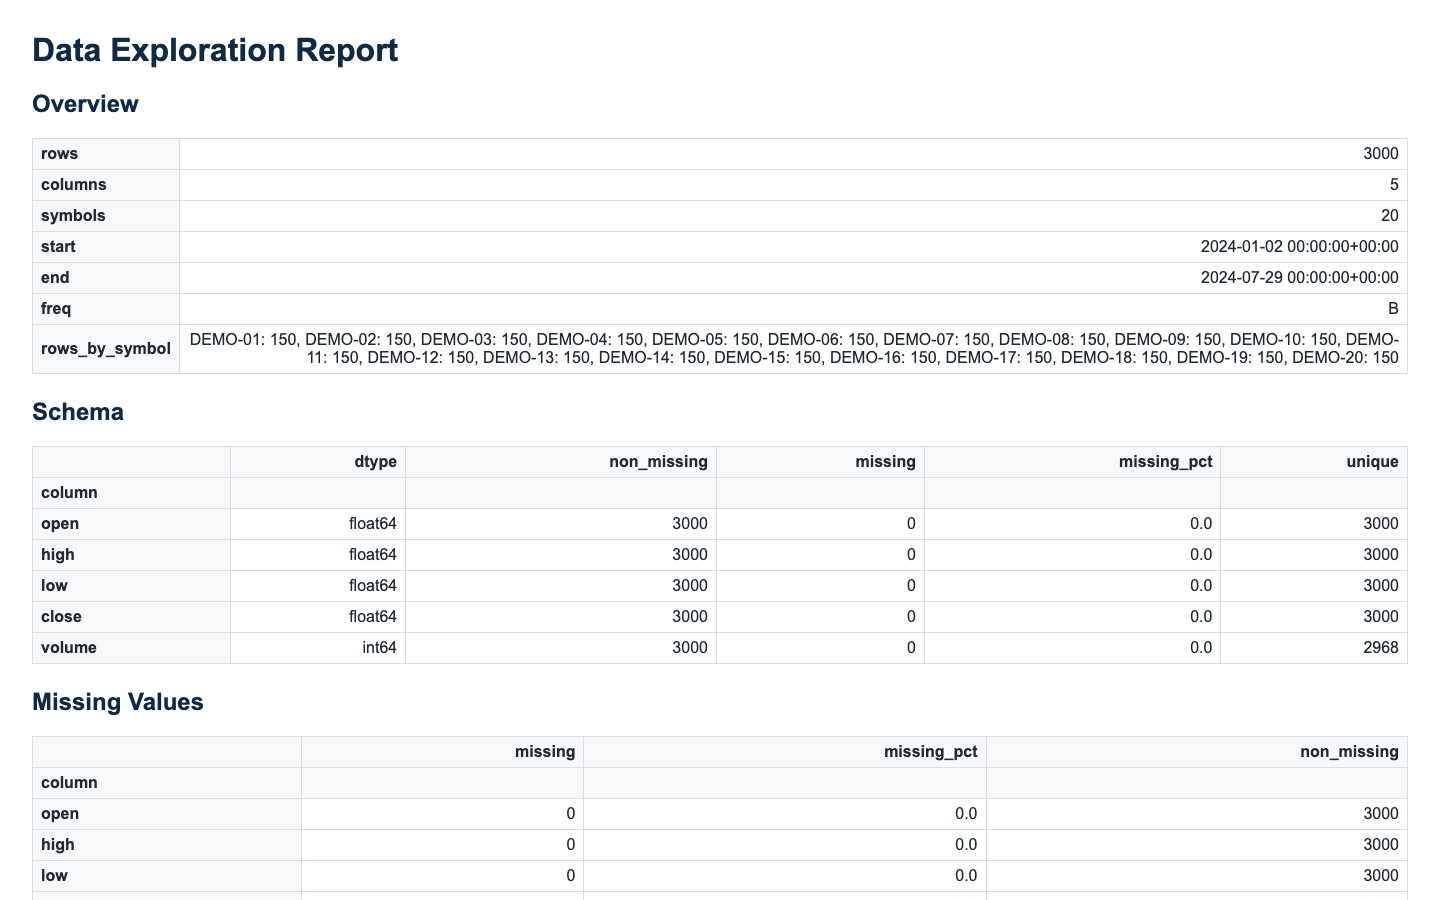Click the "missing" header in Schema table
This screenshot has width=1440, height=900.
886,462
